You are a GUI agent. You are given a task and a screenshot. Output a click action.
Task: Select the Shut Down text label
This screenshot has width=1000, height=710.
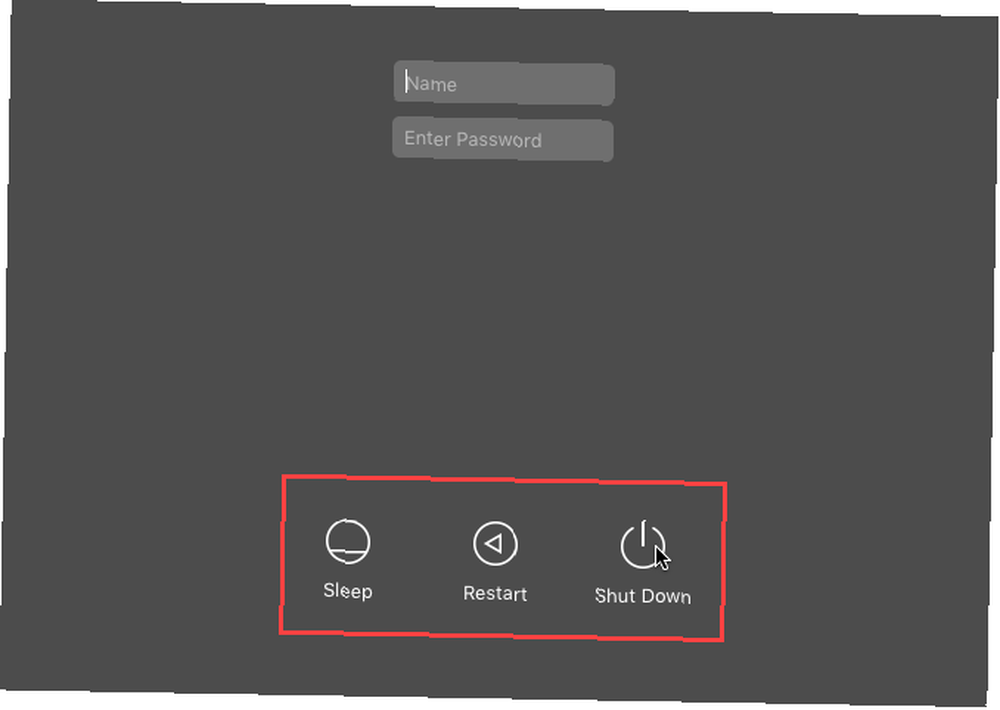pyautogui.click(x=643, y=596)
